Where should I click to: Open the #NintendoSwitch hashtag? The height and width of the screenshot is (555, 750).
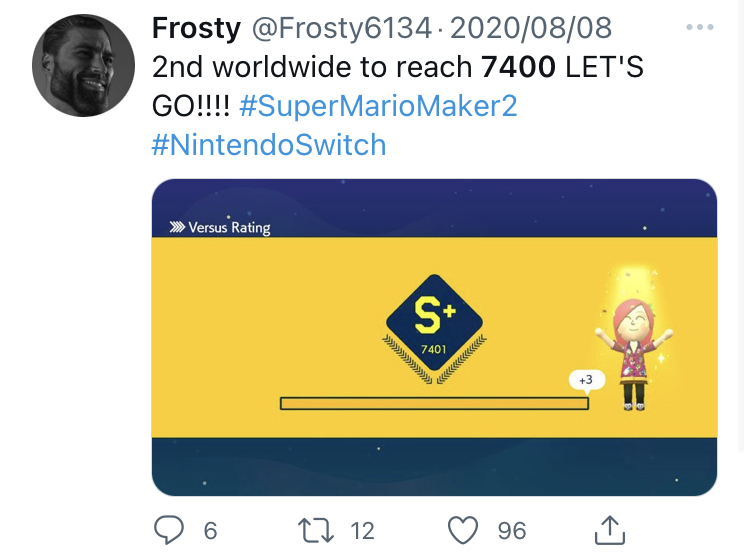(x=269, y=145)
